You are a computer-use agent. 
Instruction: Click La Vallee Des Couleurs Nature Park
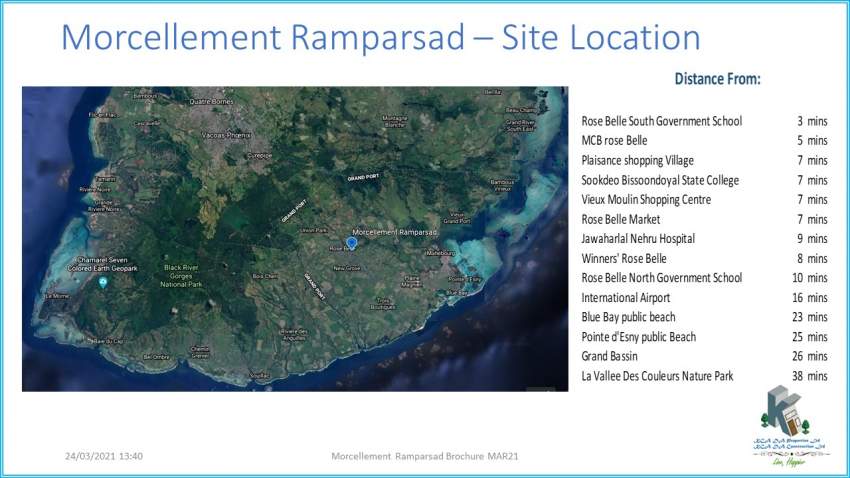[x=657, y=376]
